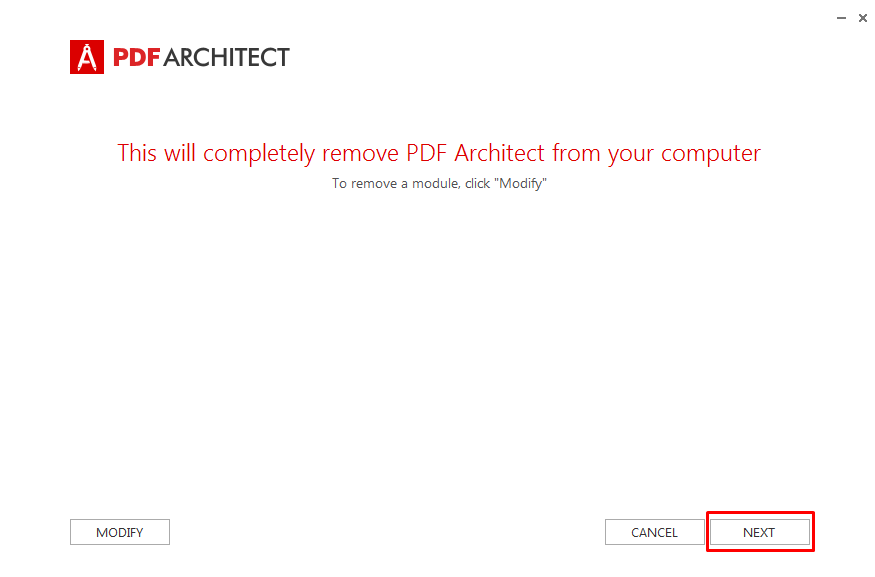
Task: Click the MODIFY button
Action: pyautogui.click(x=120, y=532)
